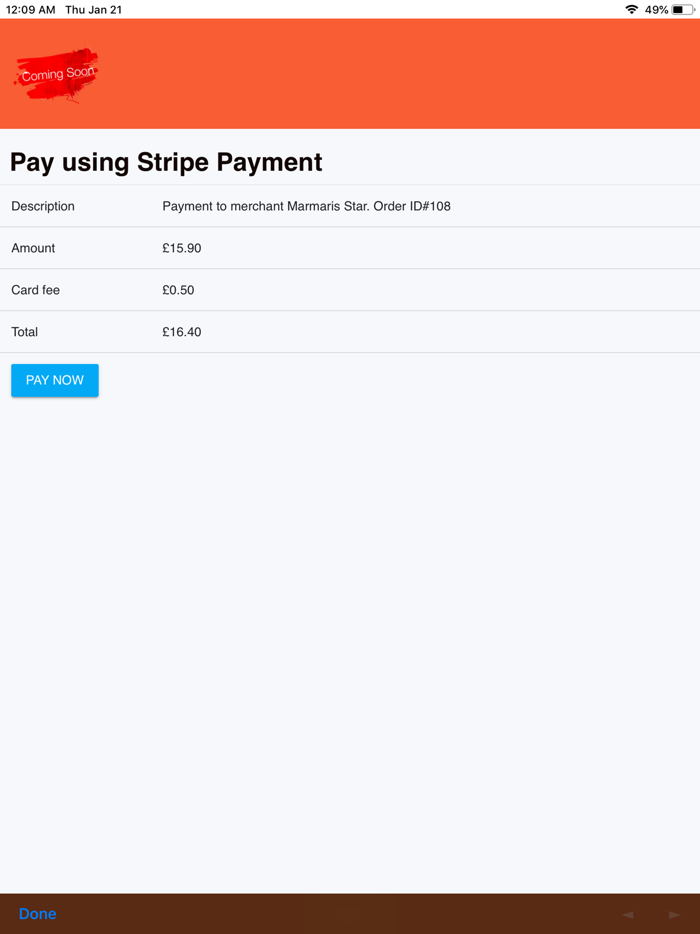Tap the £16.40 total value
This screenshot has width=700, height=934.
[x=182, y=332]
